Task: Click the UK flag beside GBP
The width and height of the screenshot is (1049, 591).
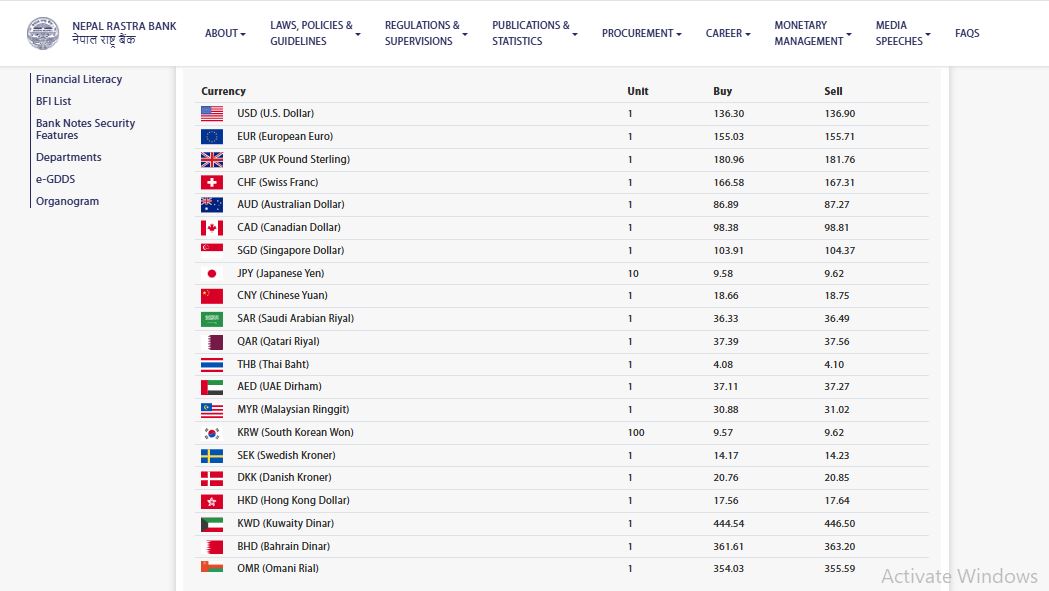Action: coord(212,159)
